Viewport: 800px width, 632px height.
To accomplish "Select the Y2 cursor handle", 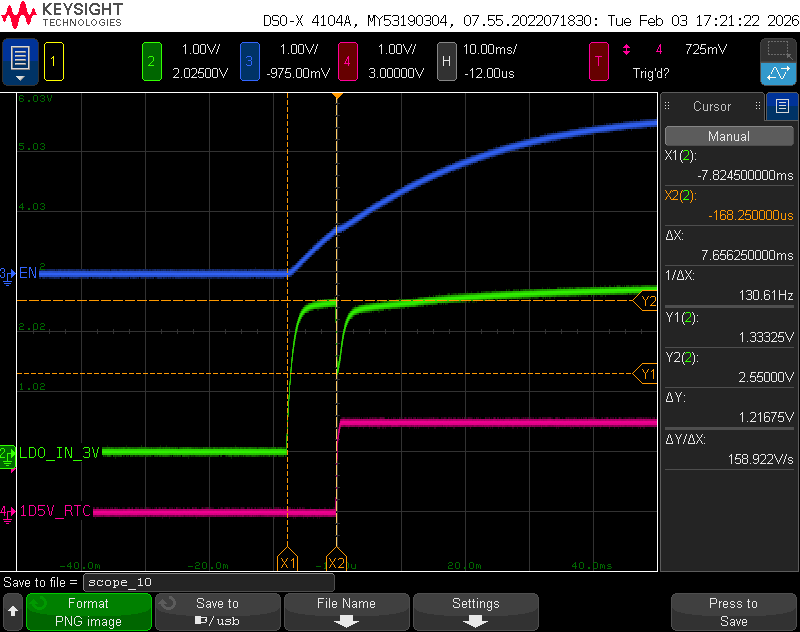I will (x=645, y=301).
